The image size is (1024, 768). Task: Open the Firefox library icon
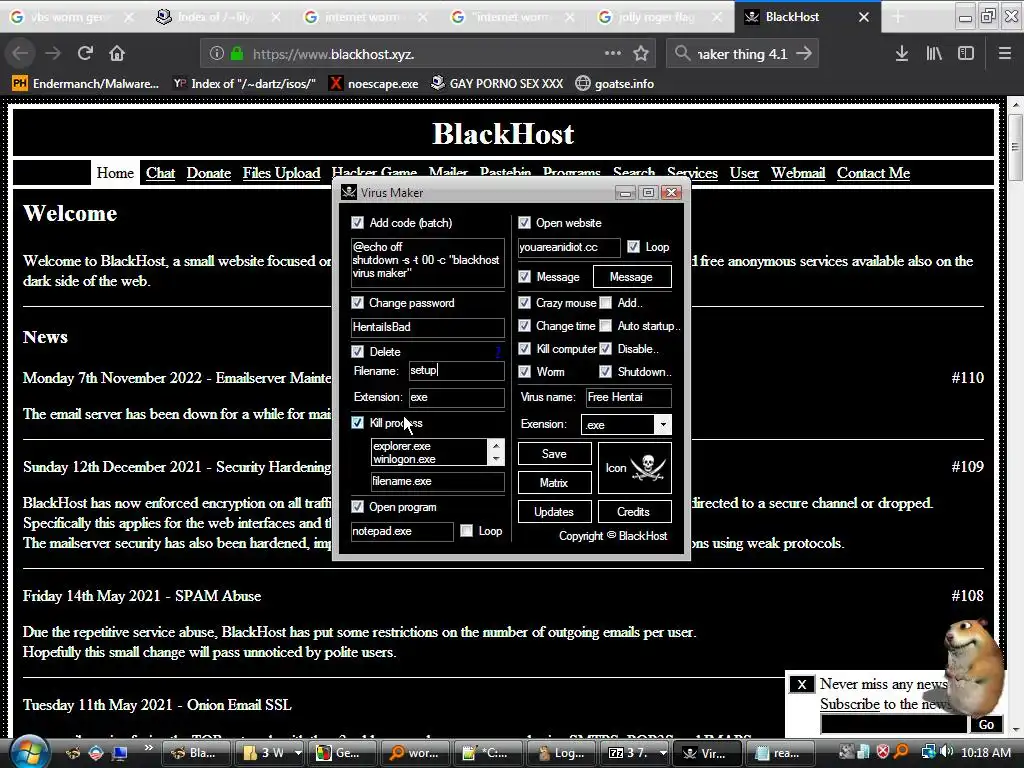point(934,54)
